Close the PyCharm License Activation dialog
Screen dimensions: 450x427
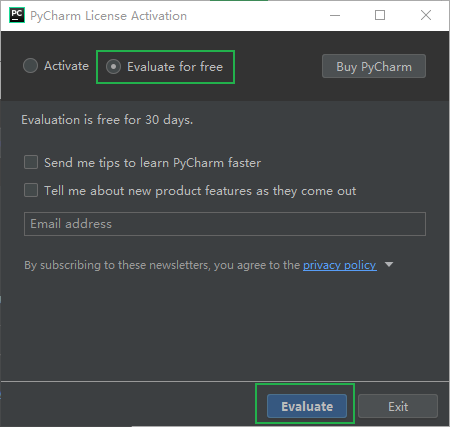(426, 15)
